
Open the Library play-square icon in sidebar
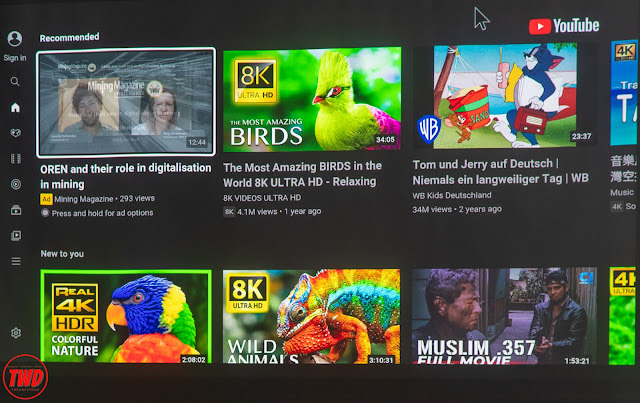pos(16,236)
